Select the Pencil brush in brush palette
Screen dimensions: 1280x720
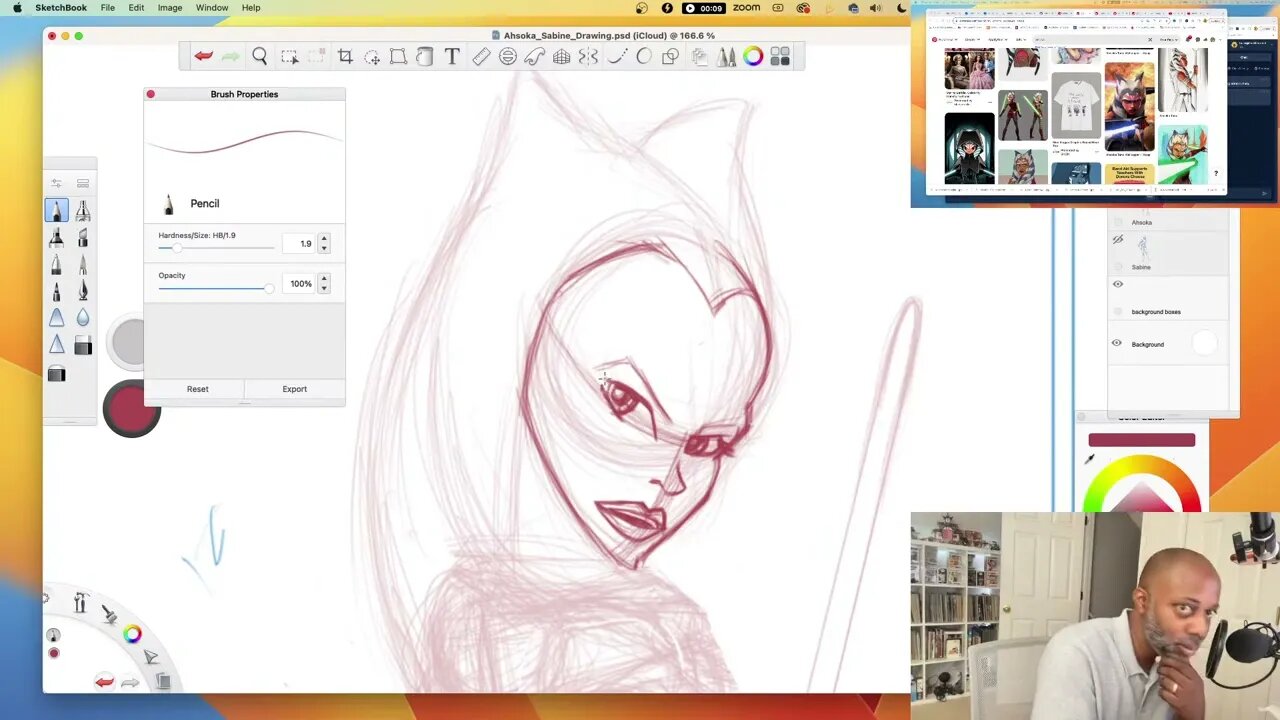point(56,210)
